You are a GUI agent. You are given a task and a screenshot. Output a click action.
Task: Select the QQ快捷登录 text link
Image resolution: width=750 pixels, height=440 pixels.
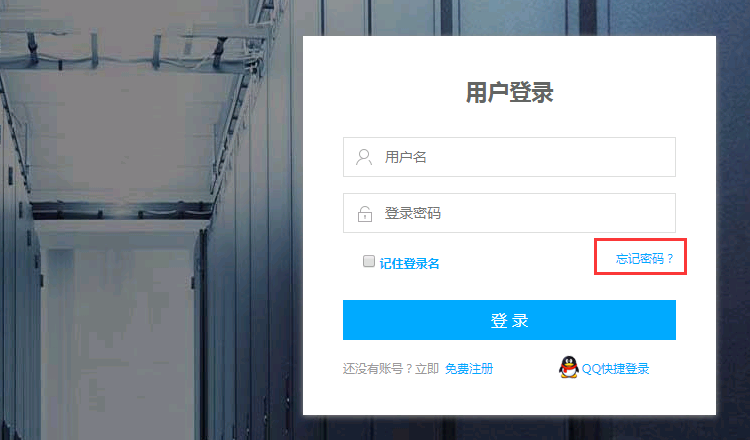click(616, 369)
